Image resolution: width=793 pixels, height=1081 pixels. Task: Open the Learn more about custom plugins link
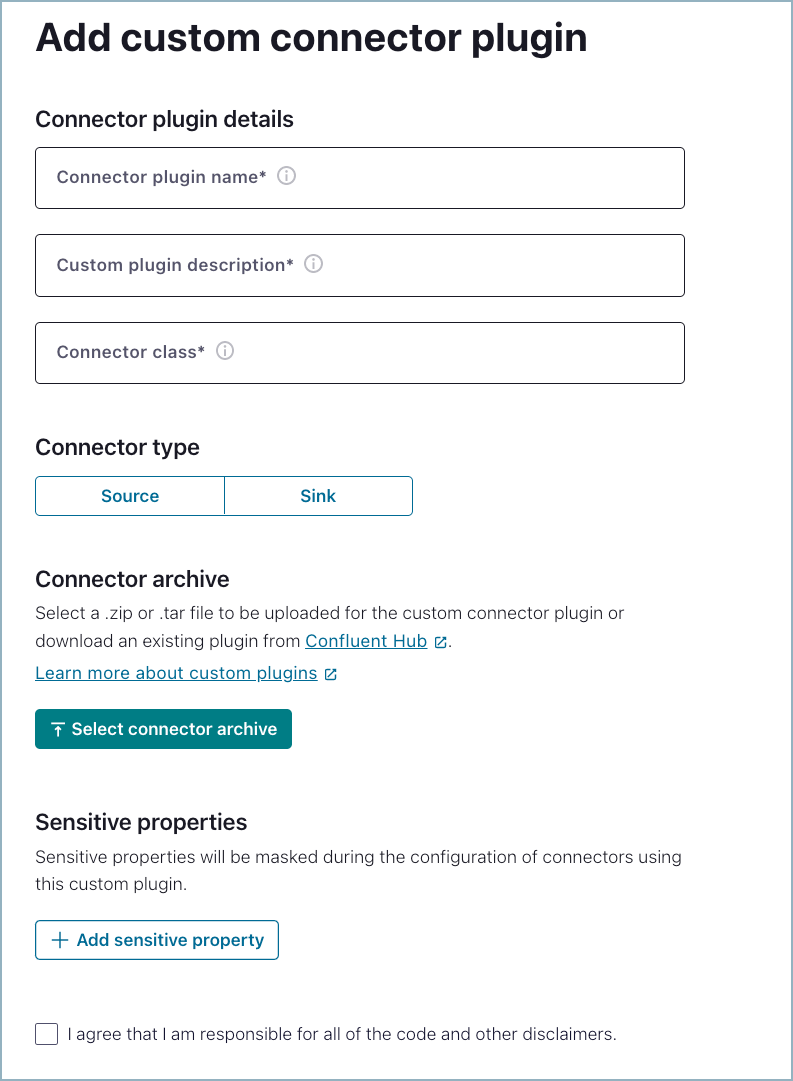tap(177, 672)
